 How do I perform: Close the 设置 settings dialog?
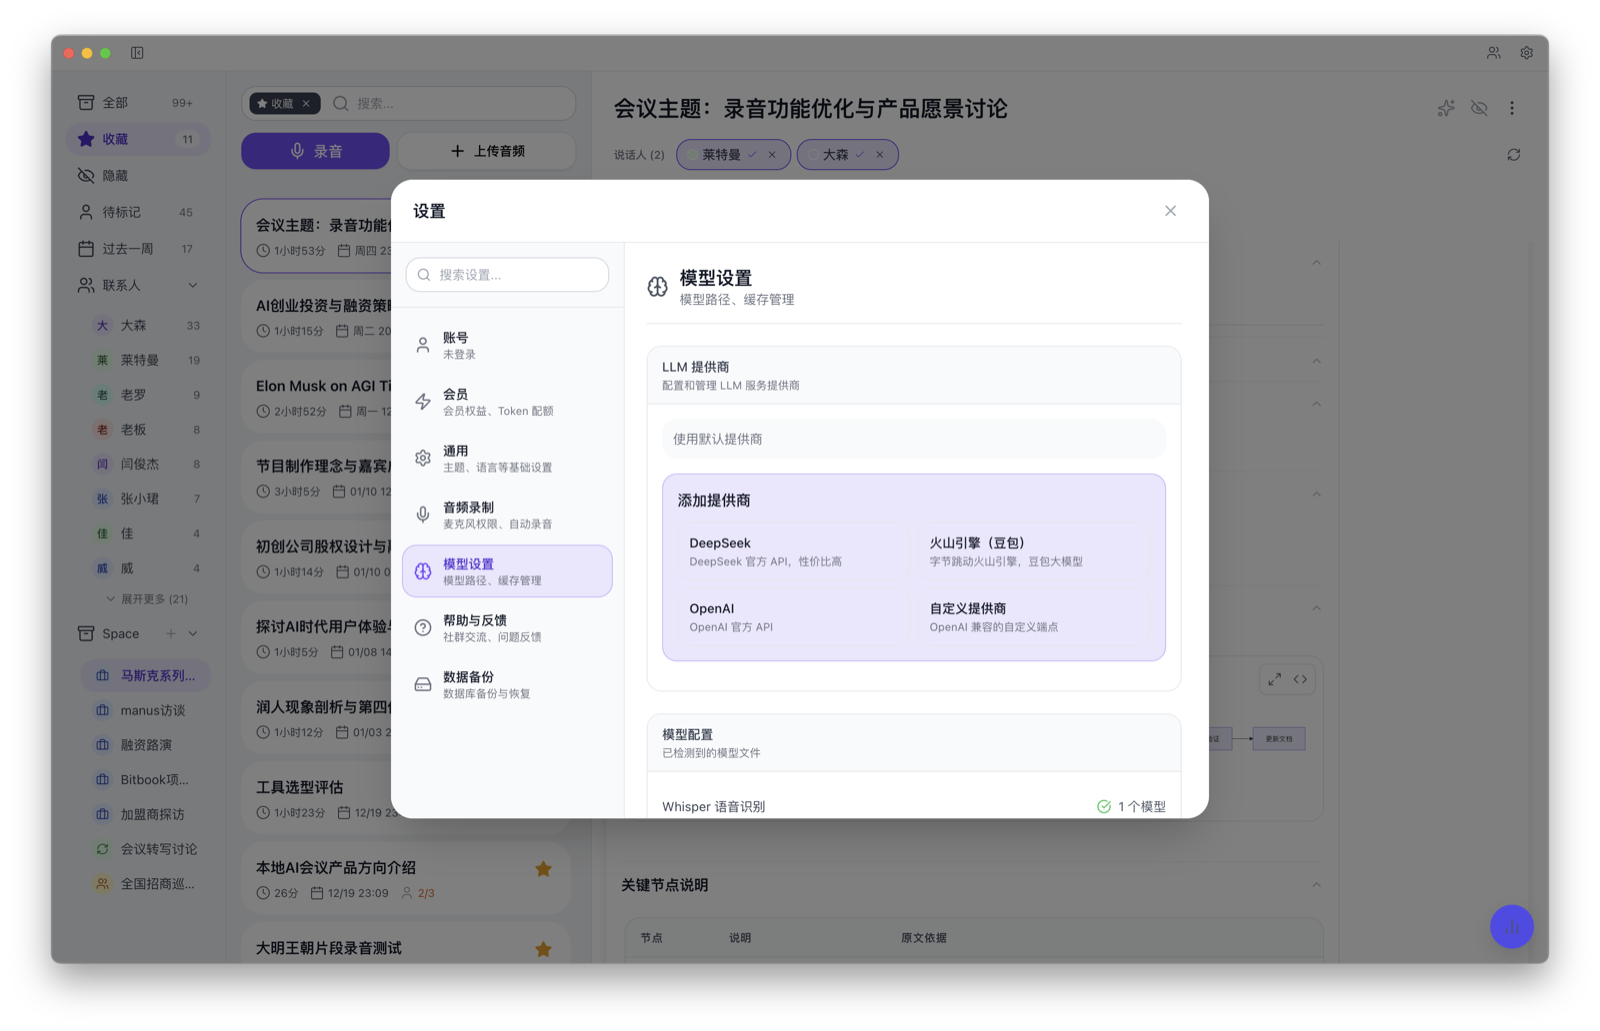(x=1170, y=211)
